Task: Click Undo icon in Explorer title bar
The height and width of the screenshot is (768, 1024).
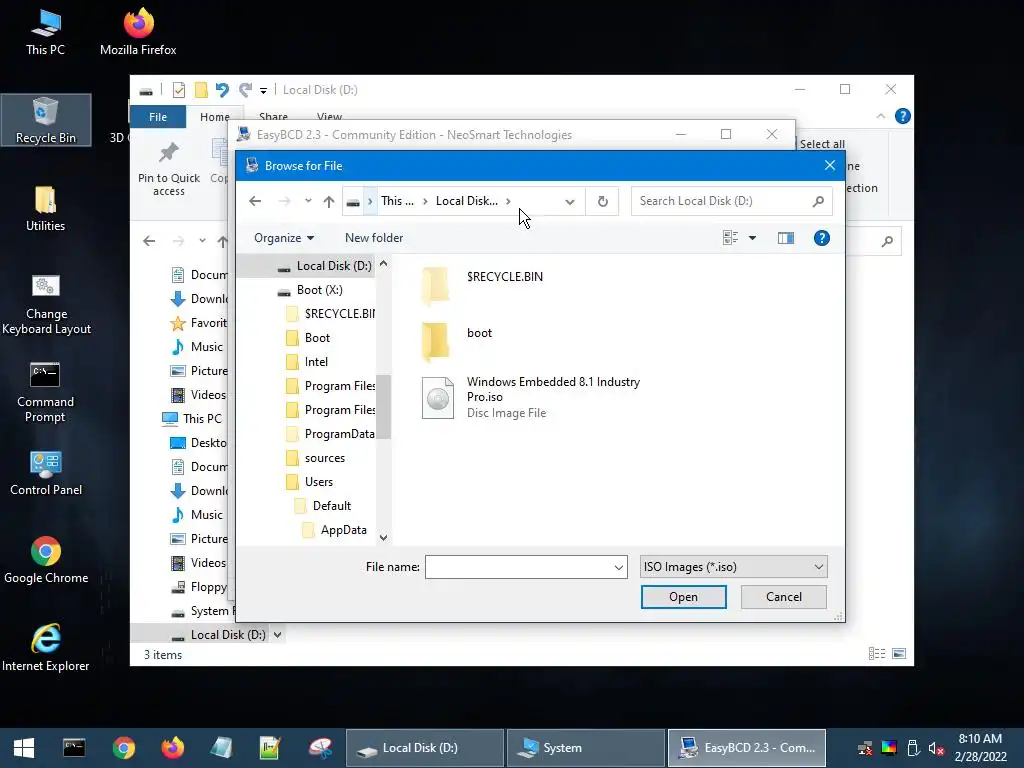Action: [222, 90]
